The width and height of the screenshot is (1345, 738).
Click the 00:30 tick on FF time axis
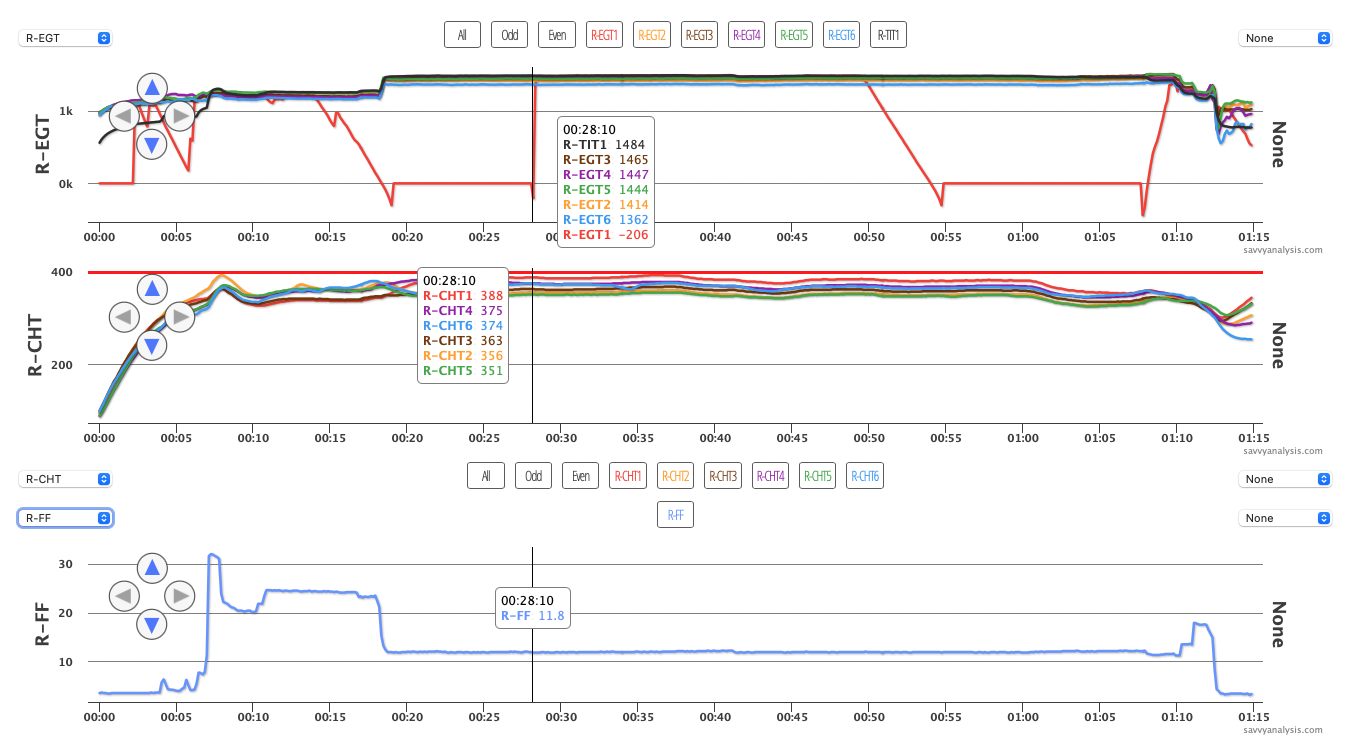click(x=561, y=717)
